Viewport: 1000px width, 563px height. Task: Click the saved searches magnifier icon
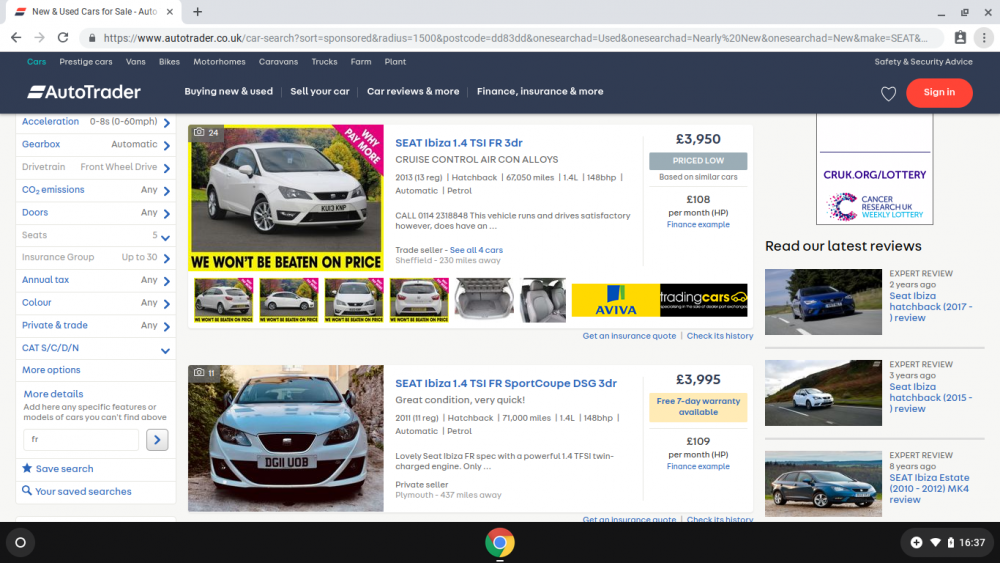click(27, 490)
